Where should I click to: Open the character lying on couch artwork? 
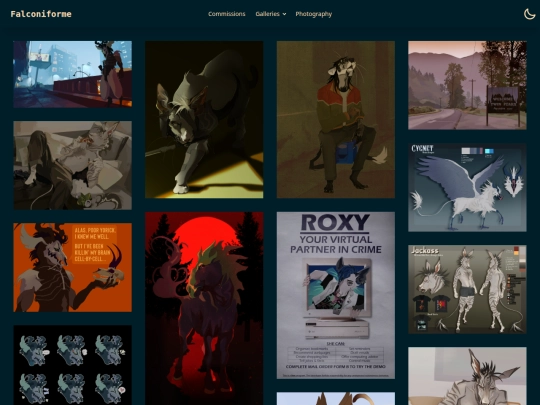(73, 165)
